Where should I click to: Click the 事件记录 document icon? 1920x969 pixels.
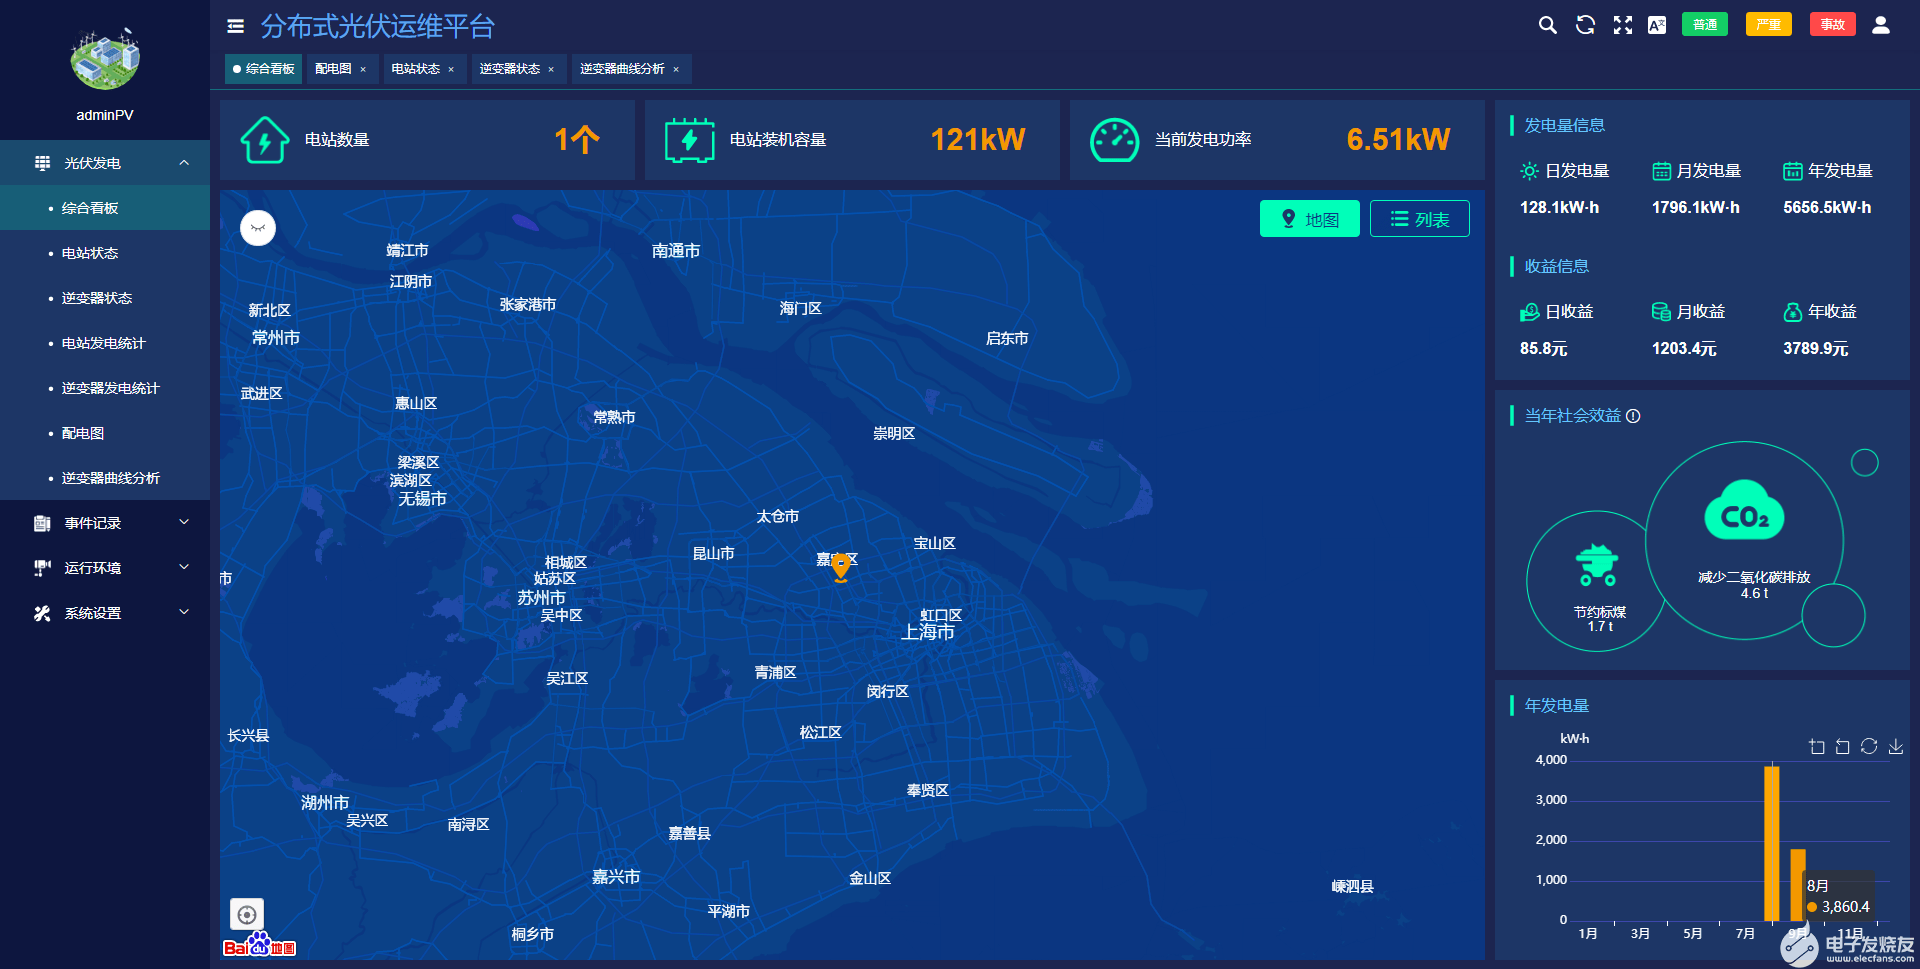(x=42, y=523)
